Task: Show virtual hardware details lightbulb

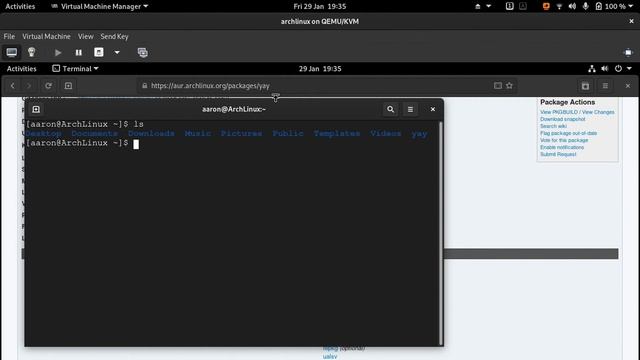Action: [31, 52]
